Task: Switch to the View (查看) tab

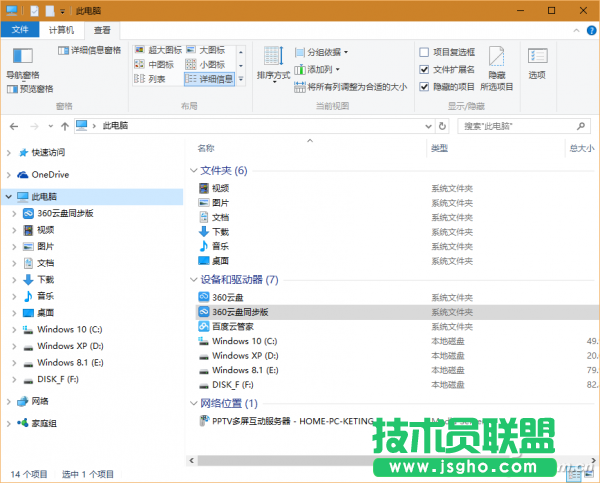Action: point(102,30)
